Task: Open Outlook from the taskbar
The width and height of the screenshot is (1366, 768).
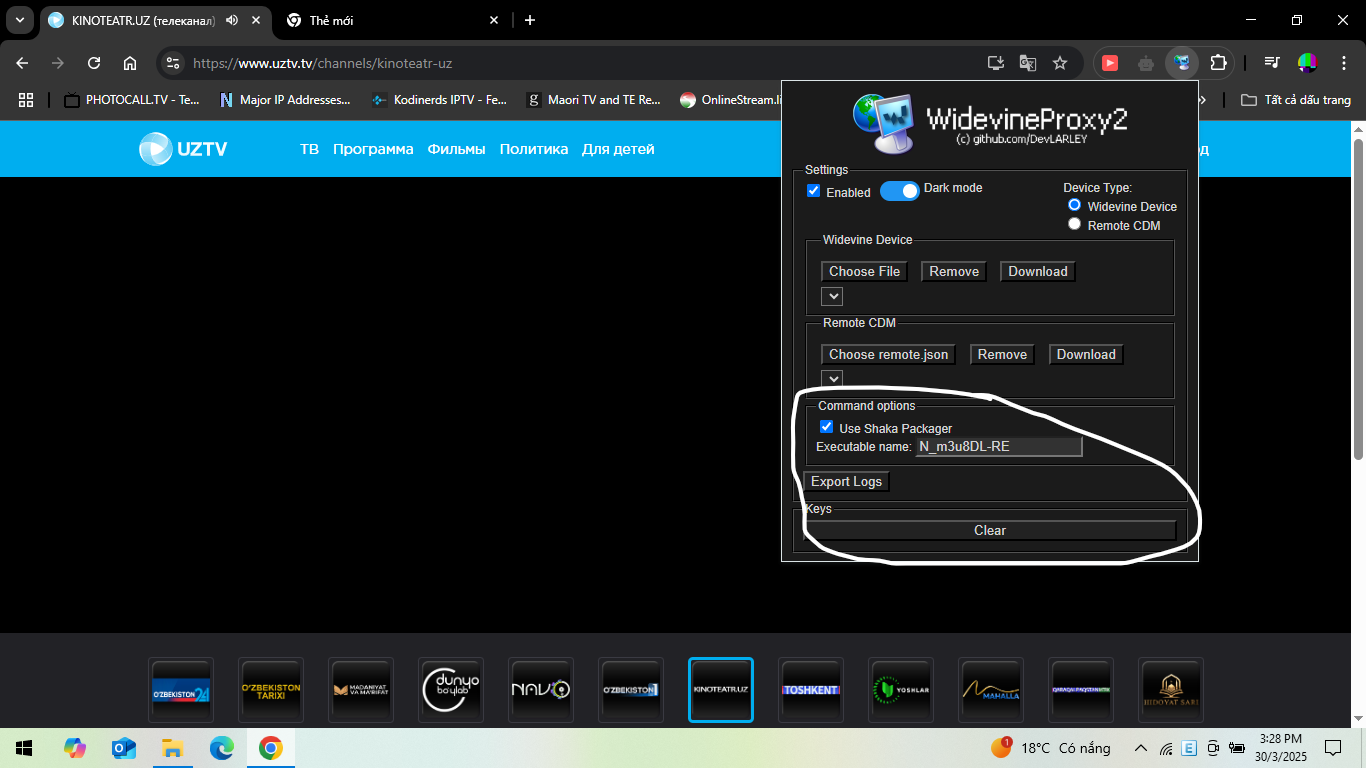Action: click(123, 748)
